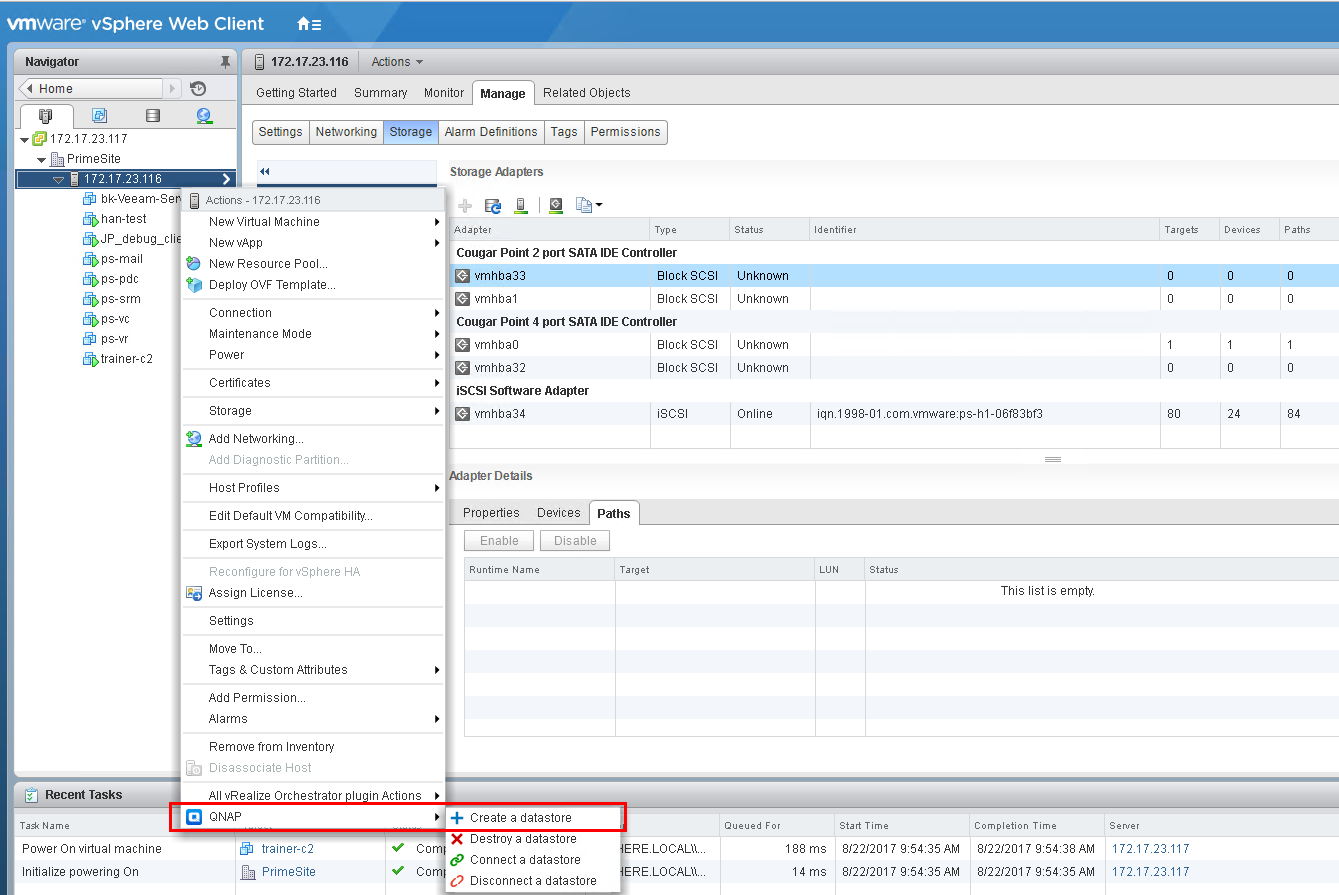Image resolution: width=1339 pixels, height=895 pixels.
Task: Select the vmhba34 iSCSI adapter row
Action: coord(496,414)
